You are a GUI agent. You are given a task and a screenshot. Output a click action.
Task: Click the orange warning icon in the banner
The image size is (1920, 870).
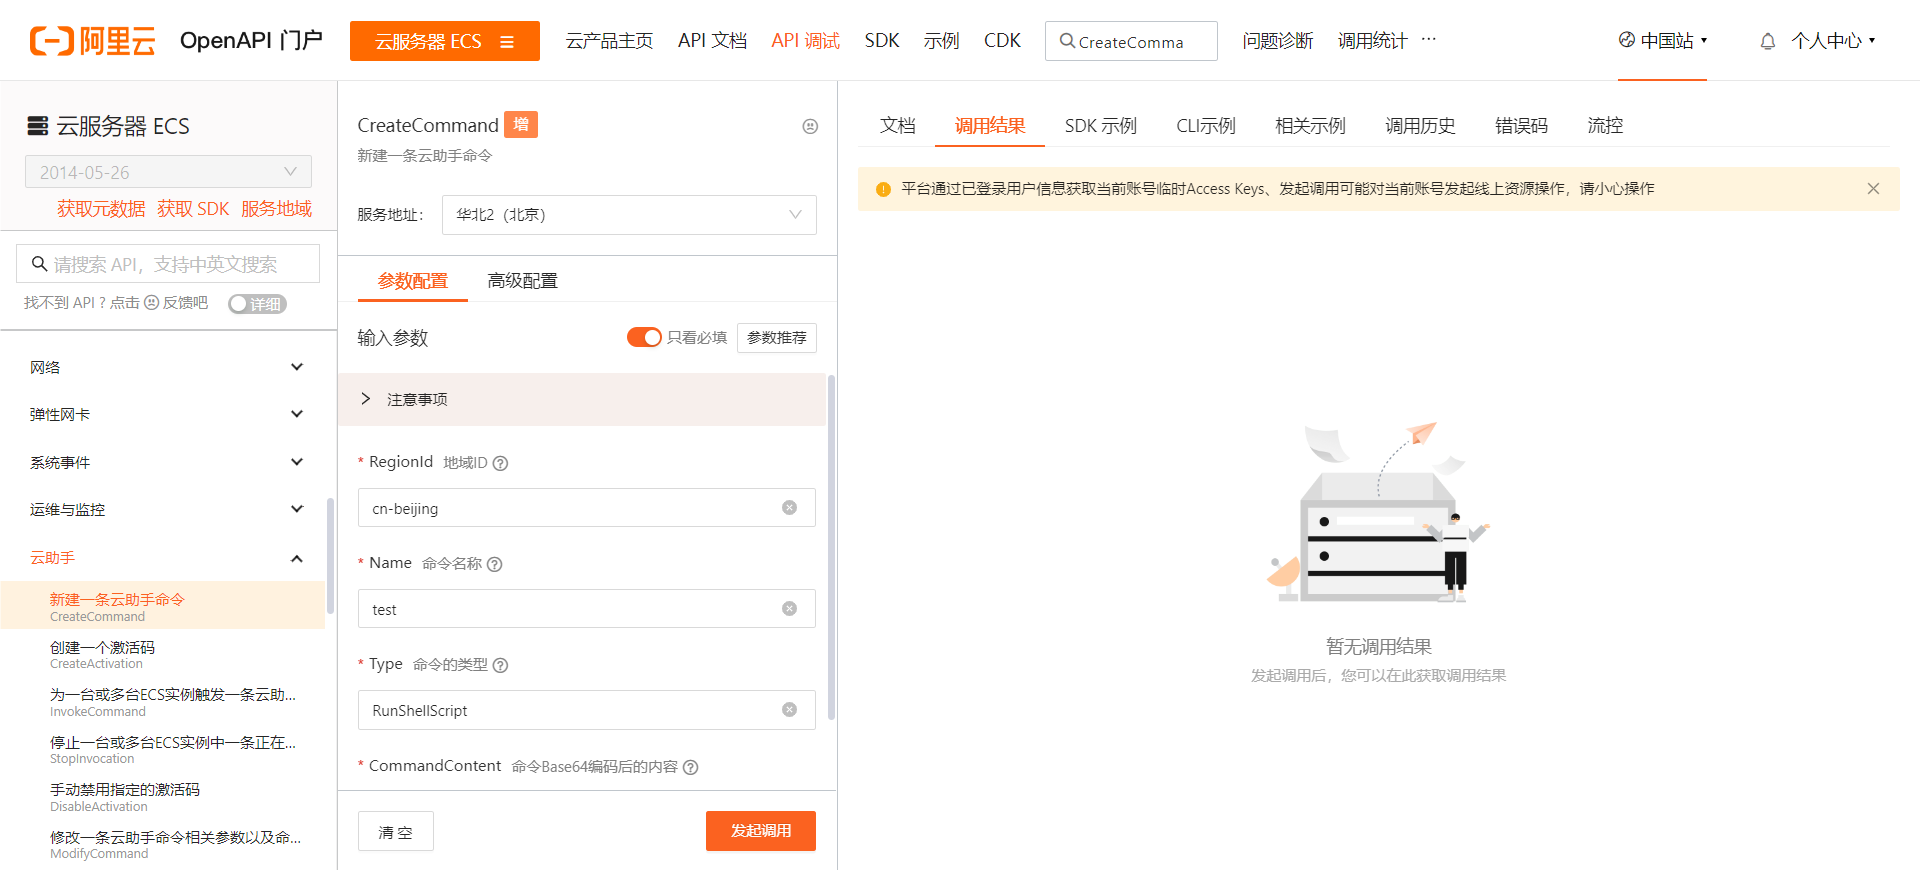pos(883,189)
